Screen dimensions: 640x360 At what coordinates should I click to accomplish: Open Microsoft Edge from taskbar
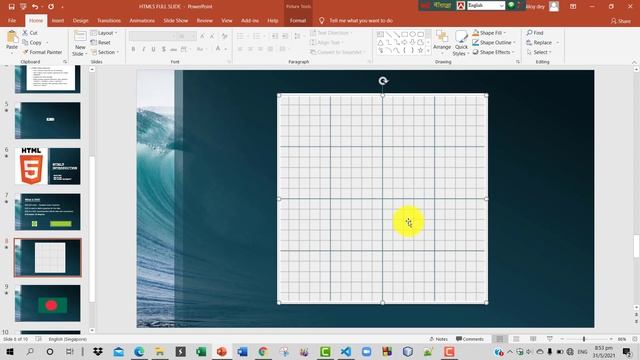tap(139, 352)
